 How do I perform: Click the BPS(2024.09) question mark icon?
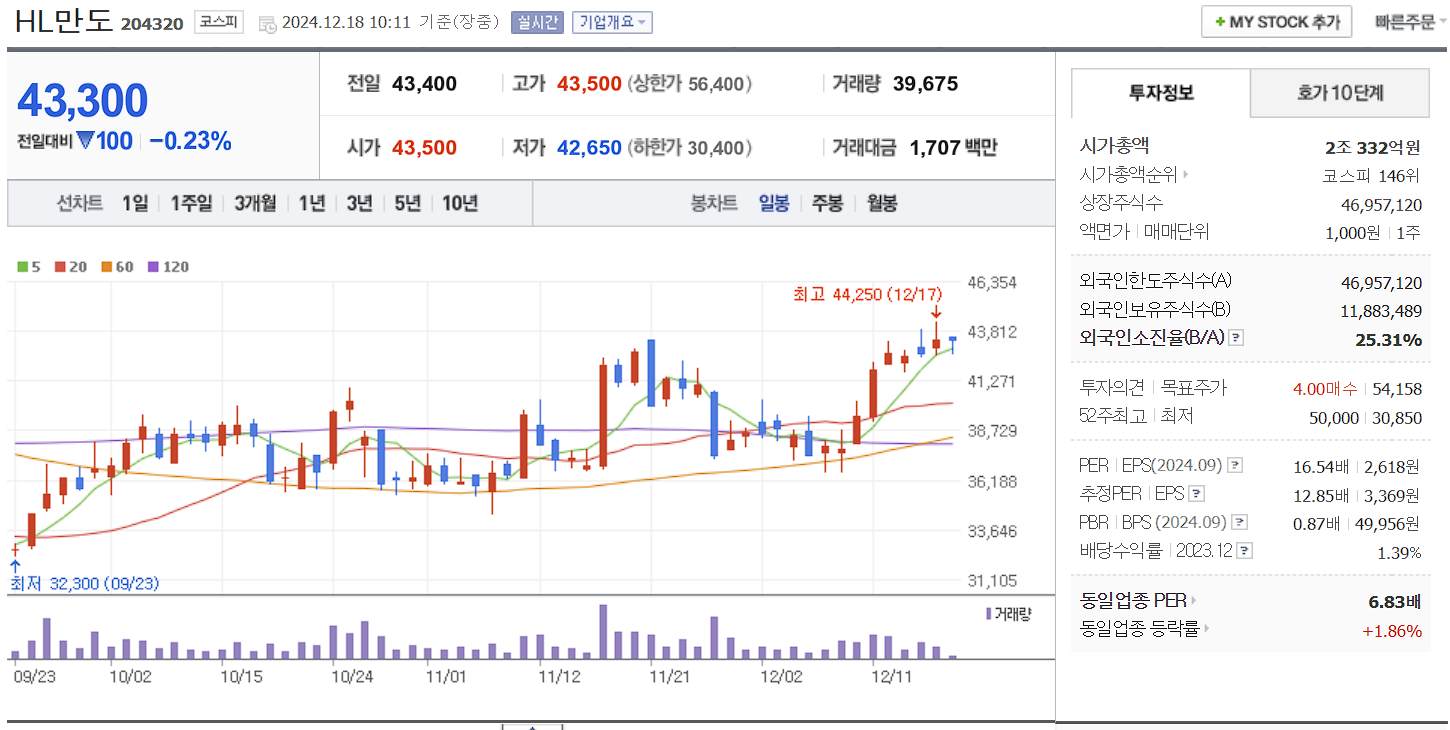point(1237,521)
